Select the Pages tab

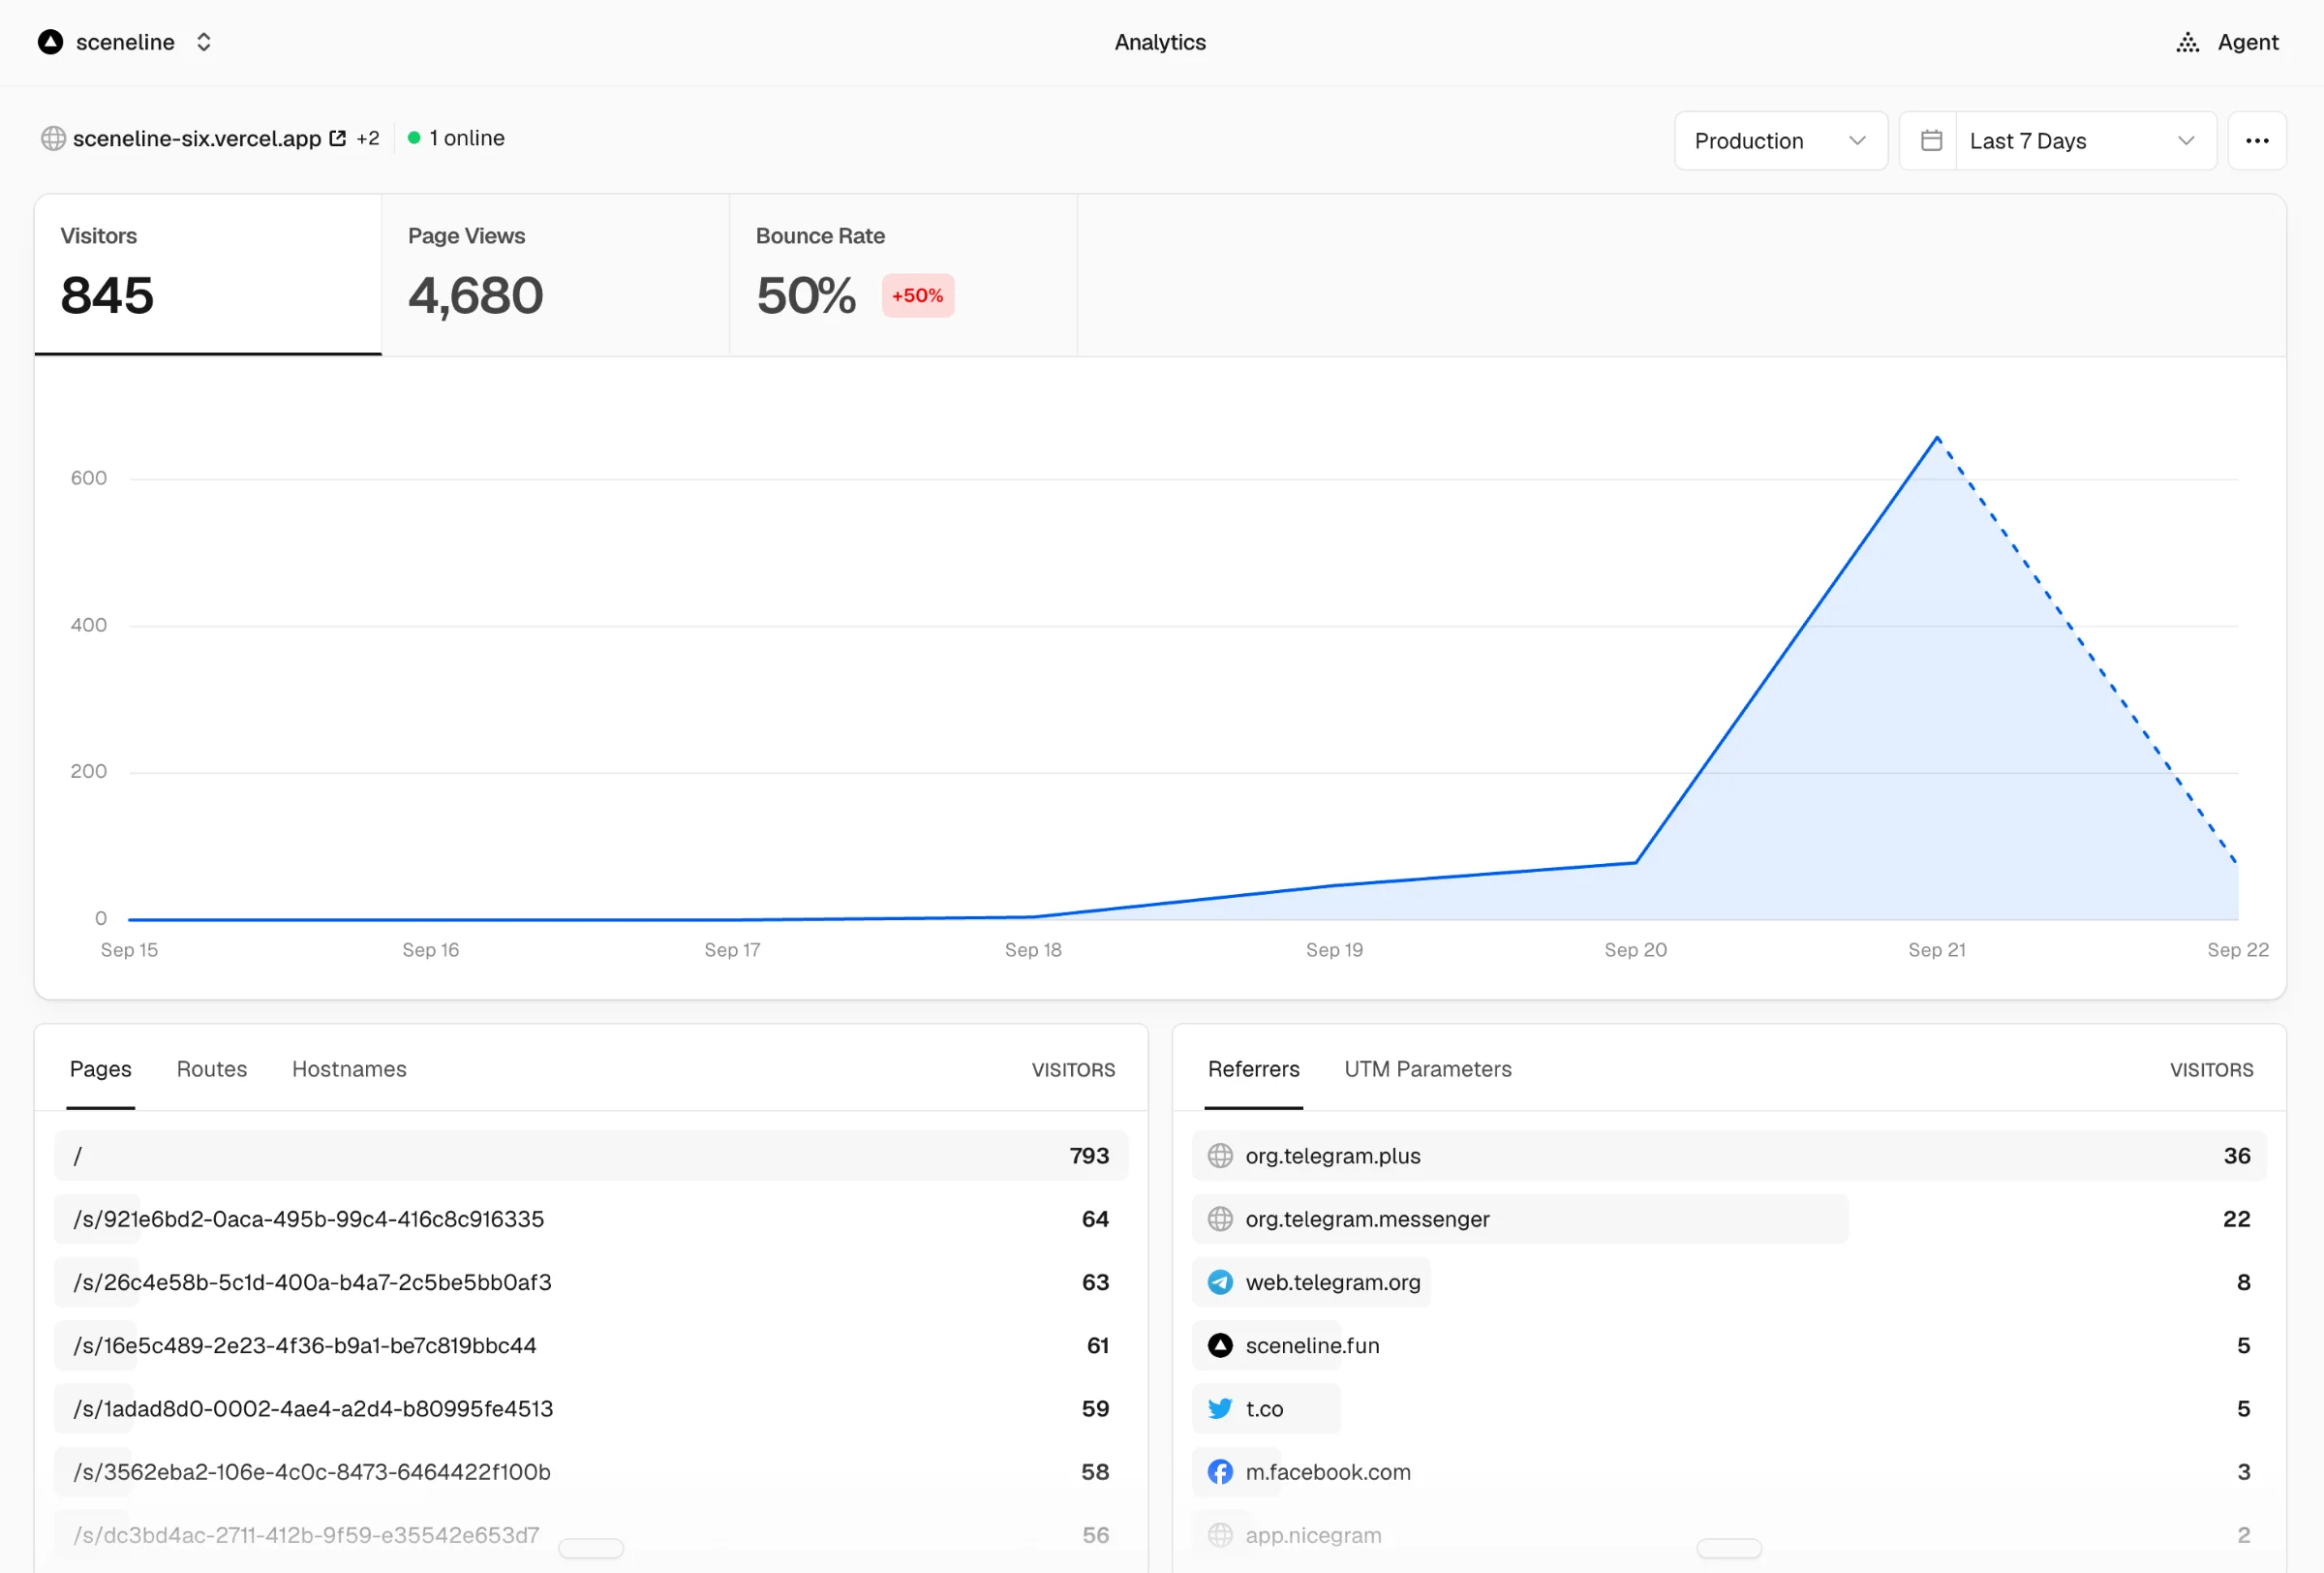click(100, 1069)
